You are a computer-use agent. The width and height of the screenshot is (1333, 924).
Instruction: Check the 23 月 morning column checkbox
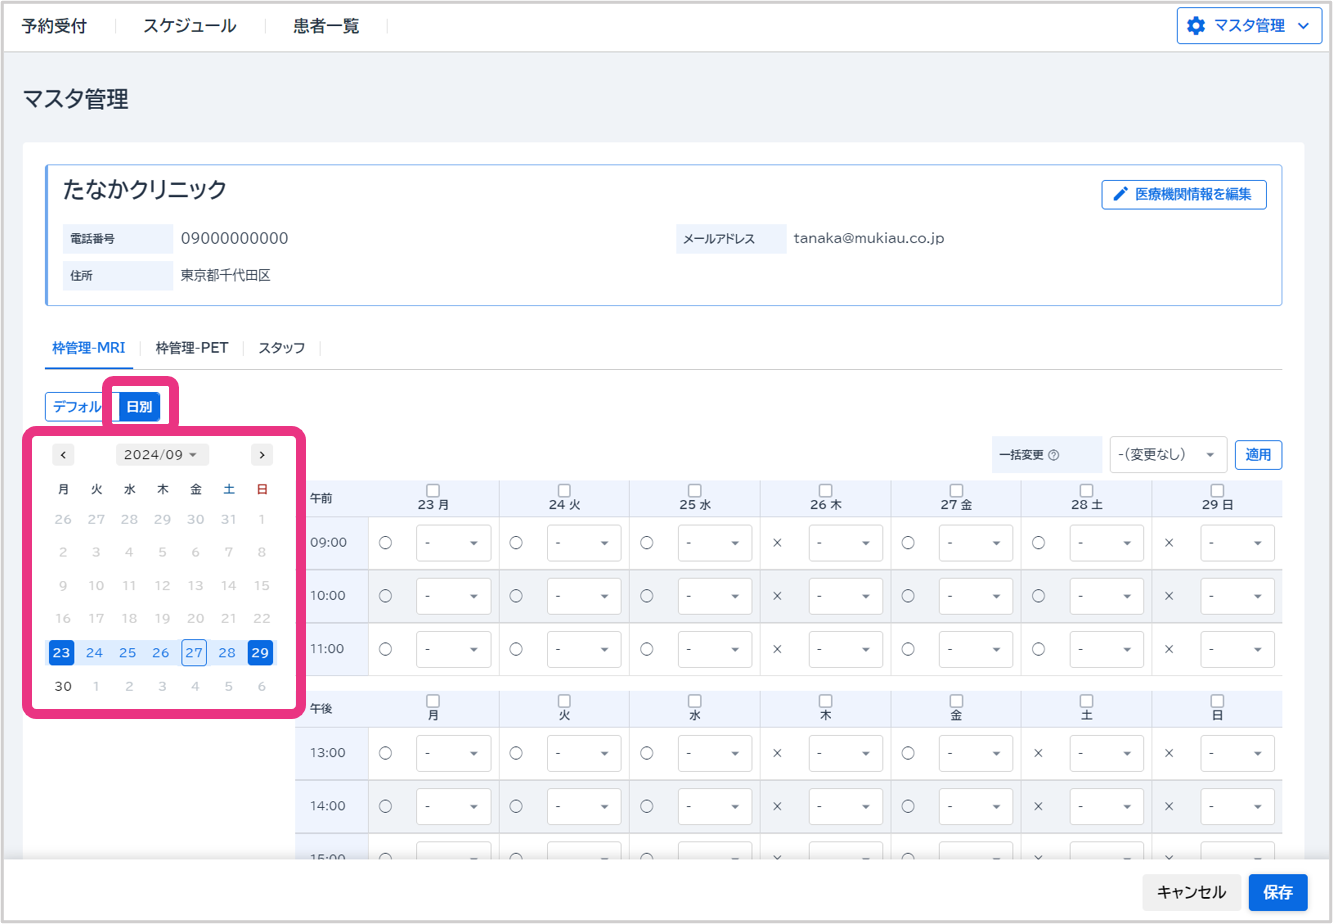point(433,490)
